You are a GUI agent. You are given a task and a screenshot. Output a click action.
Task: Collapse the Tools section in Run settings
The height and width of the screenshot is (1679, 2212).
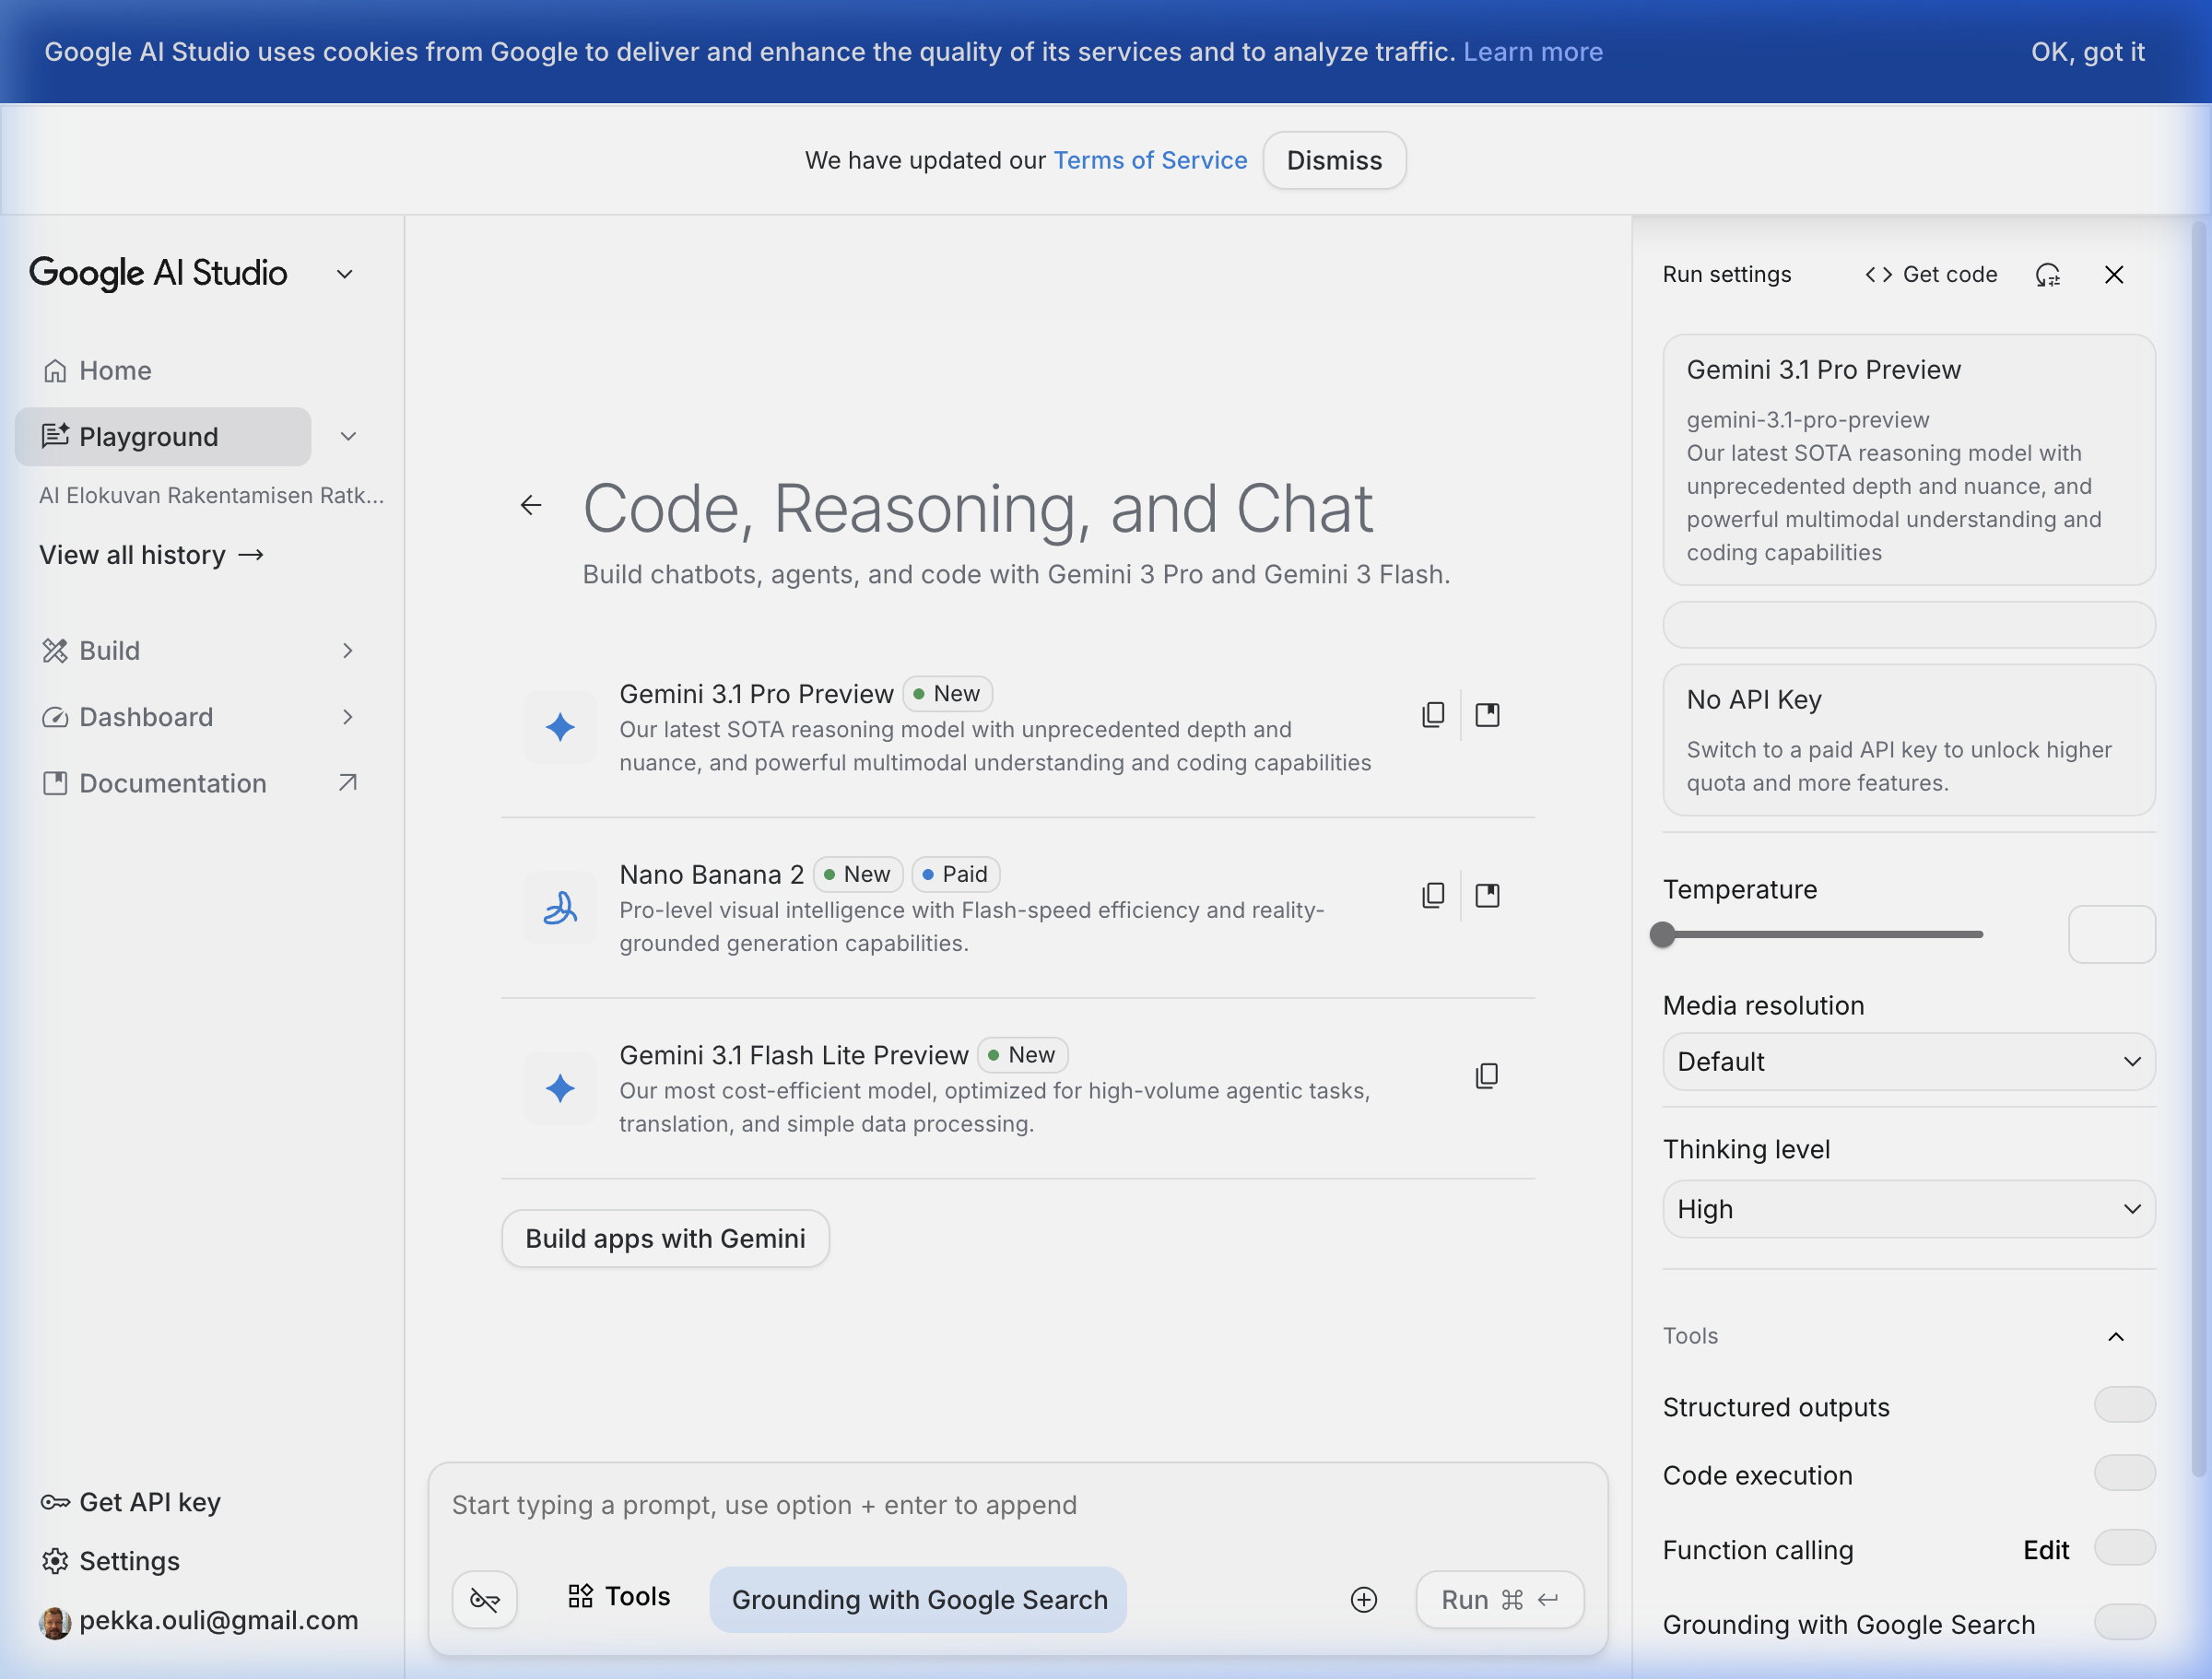2116,1336
